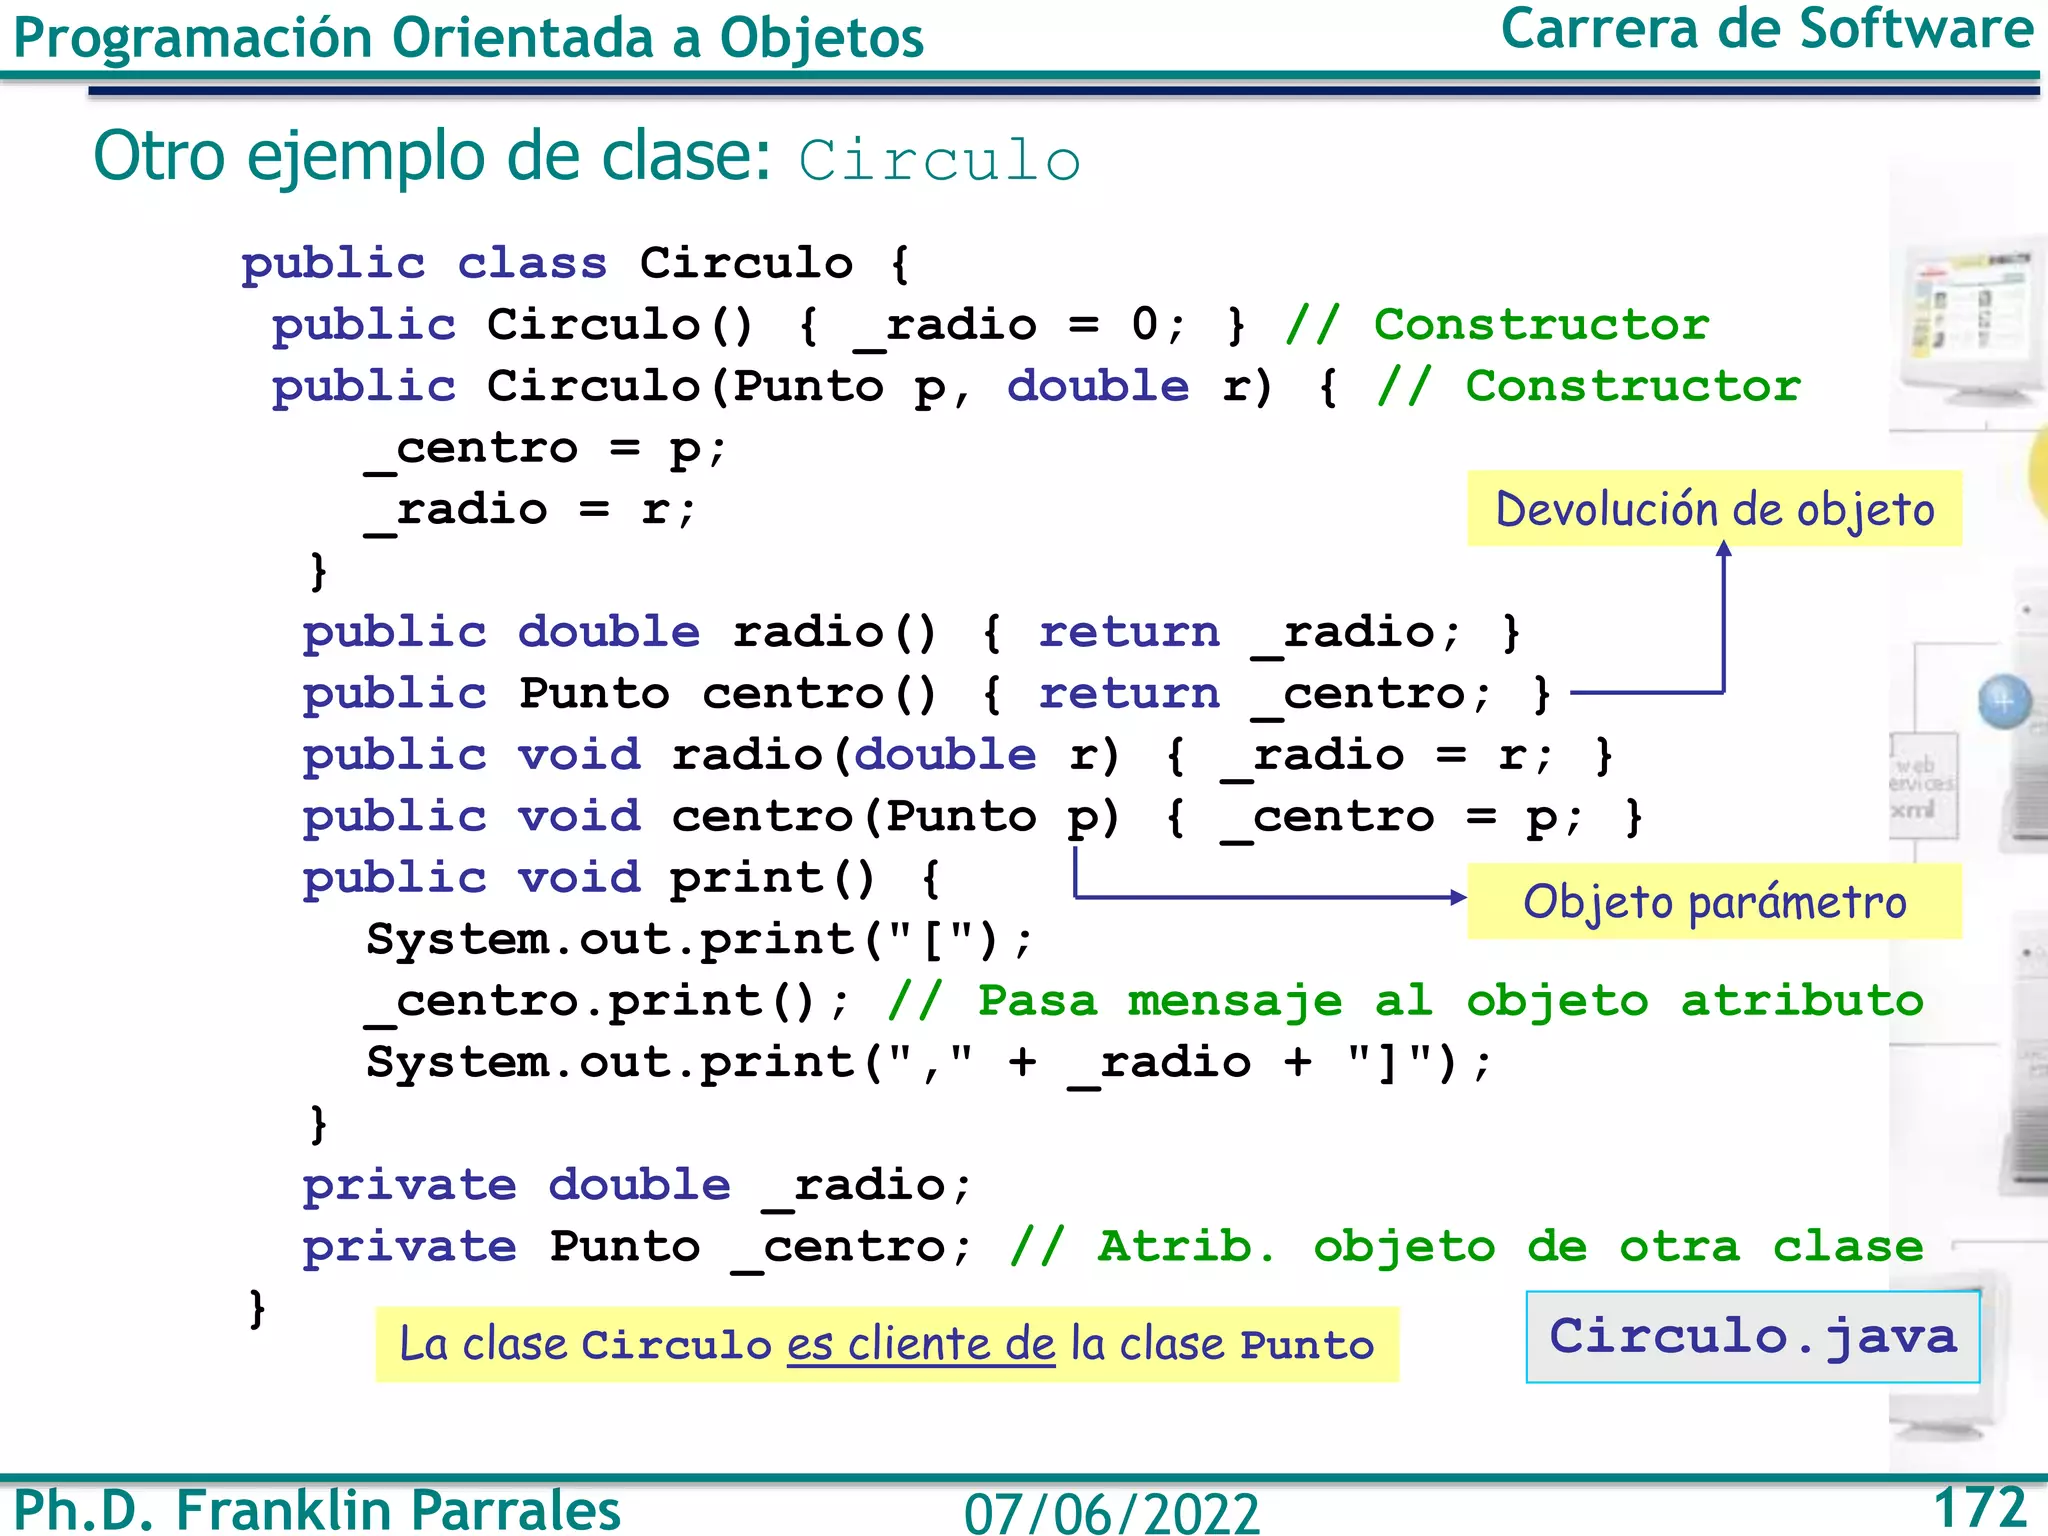The image size is (2048, 1536).
Task: Select the 'Devolución de objeto' callout box
Action: (1714, 509)
